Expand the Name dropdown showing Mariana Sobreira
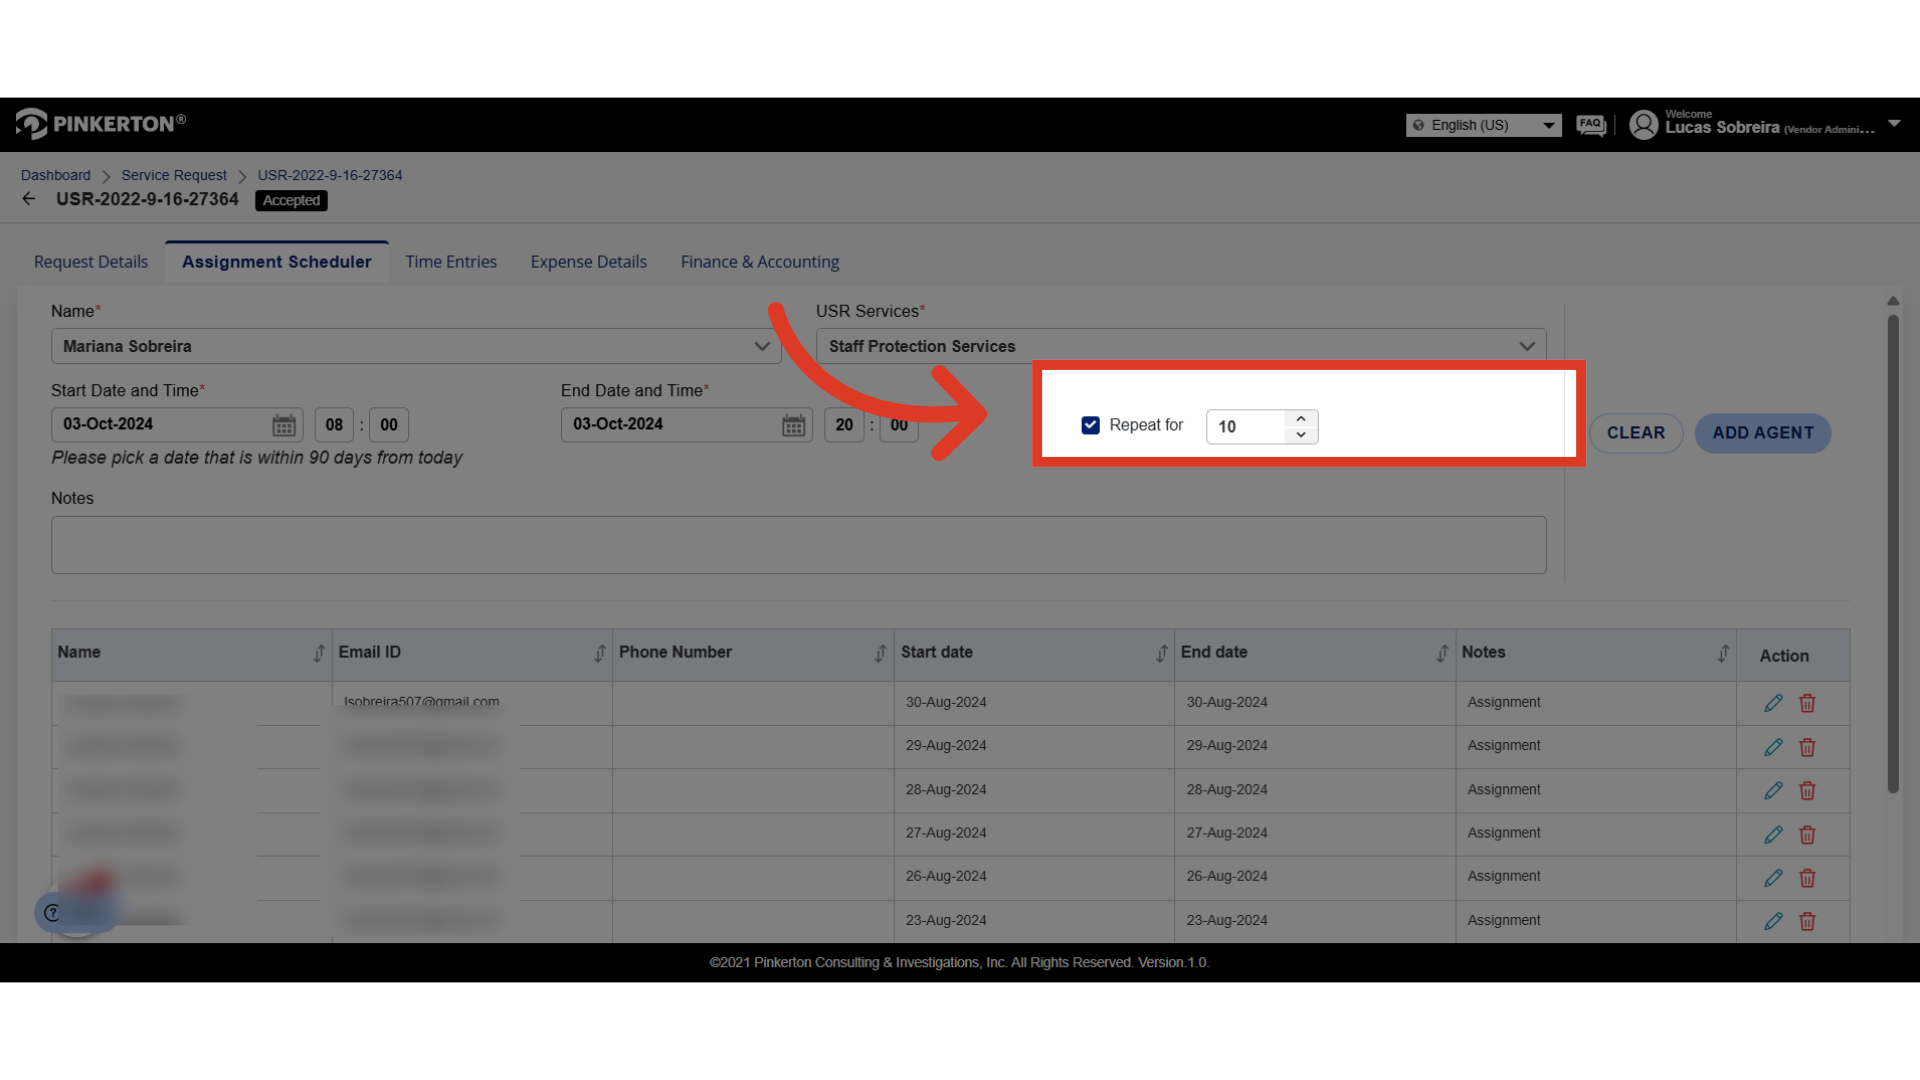This screenshot has width=1920, height=1080. coord(761,346)
